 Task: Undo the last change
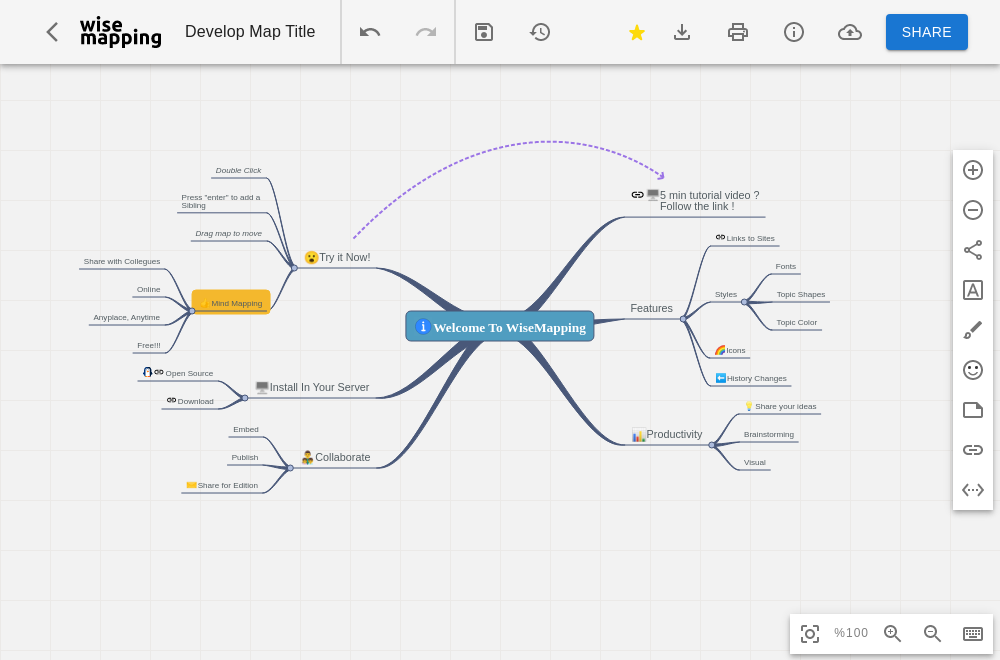(370, 32)
